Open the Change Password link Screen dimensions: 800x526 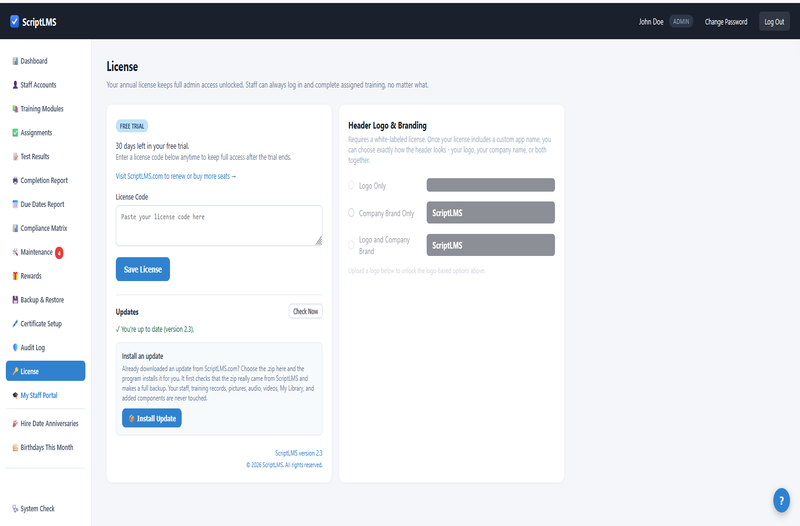[x=726, y=21]
